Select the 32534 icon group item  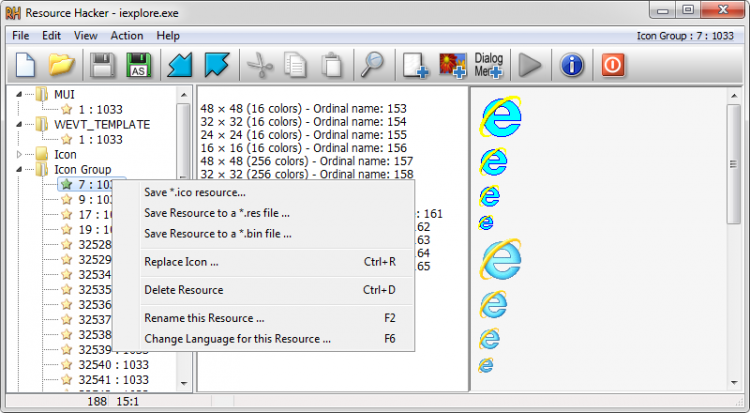(95, 275)
